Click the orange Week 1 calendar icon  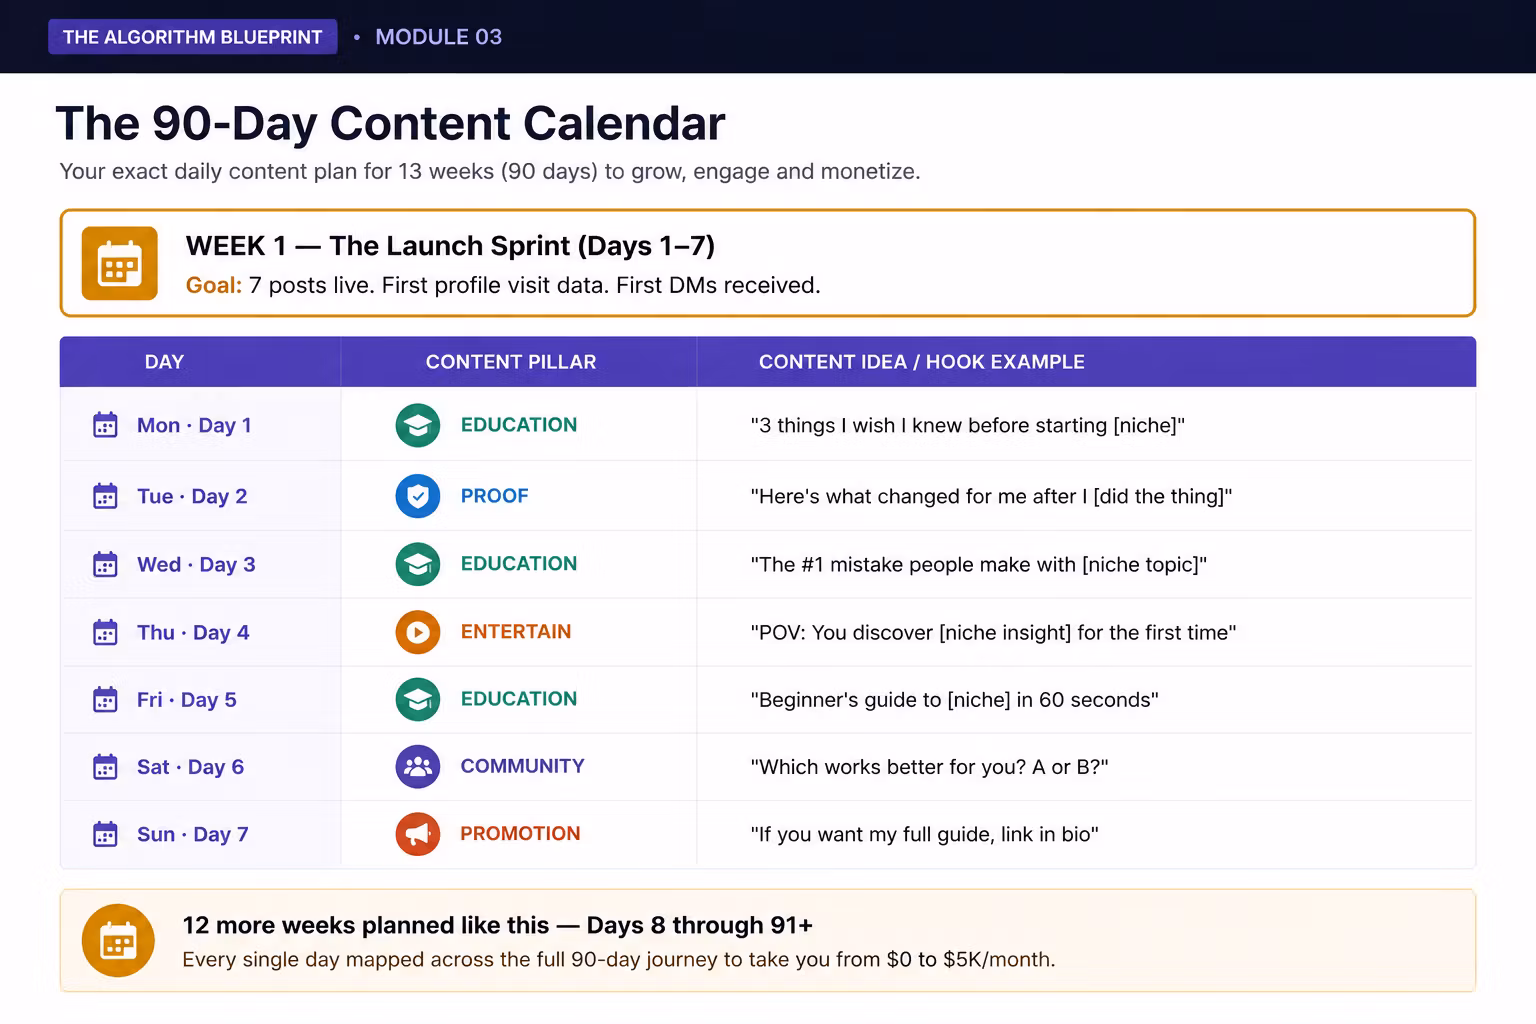point(120,263)
